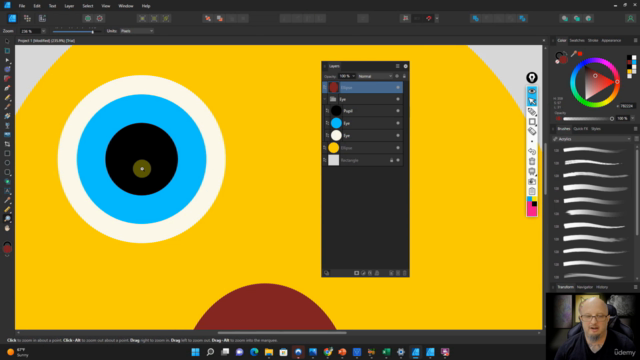Select the Zoom tool

tap(7, 219)
